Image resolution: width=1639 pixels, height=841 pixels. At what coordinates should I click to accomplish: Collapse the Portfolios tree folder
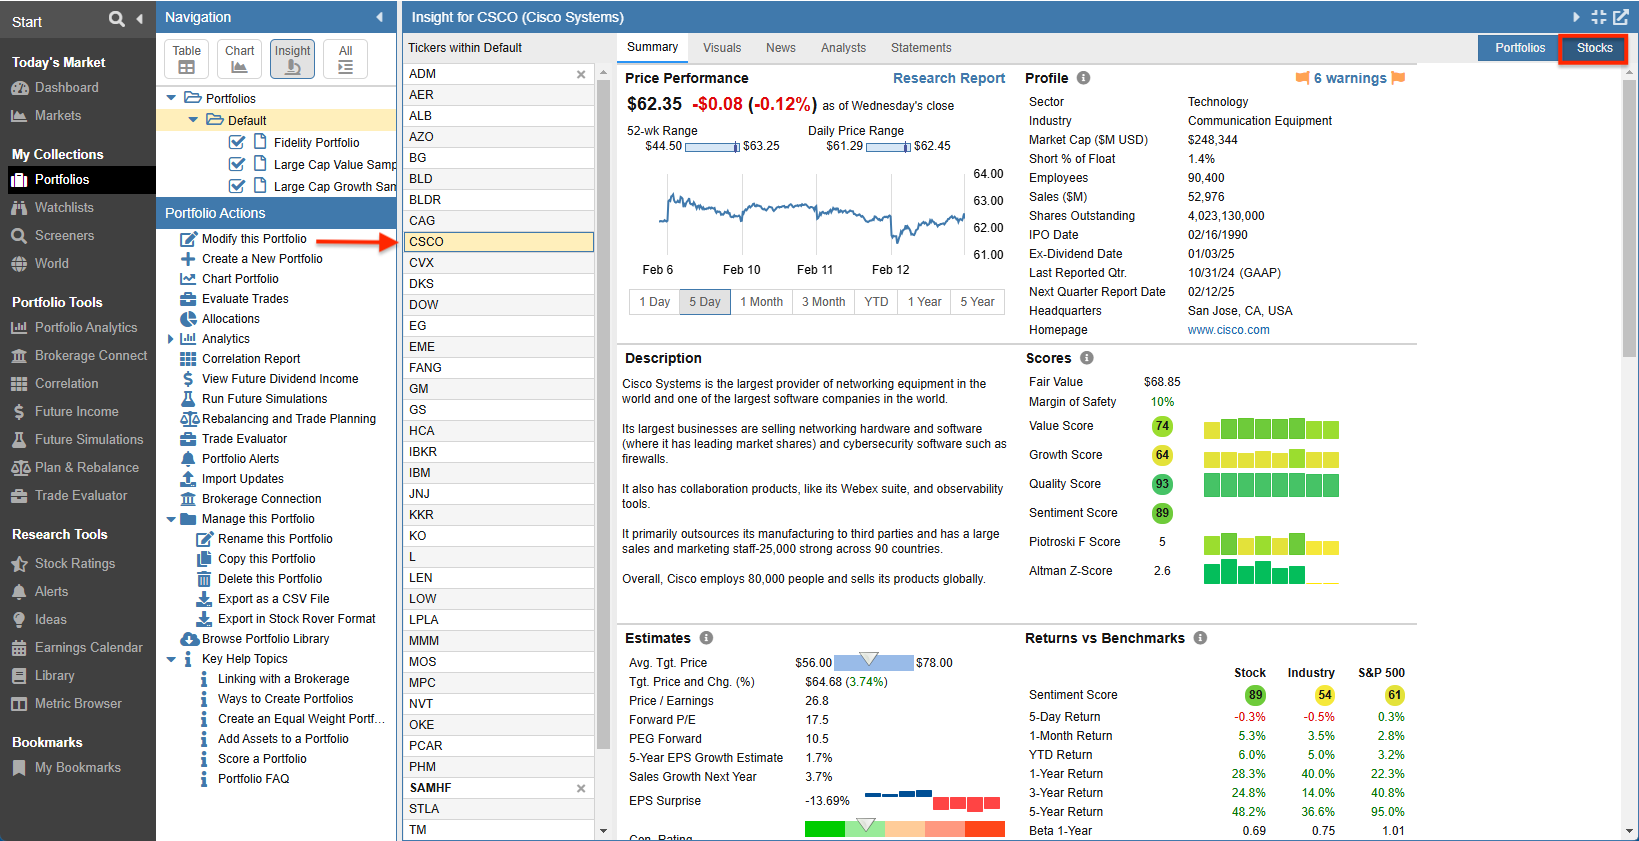pyautogui.click(x=171, y=98)
